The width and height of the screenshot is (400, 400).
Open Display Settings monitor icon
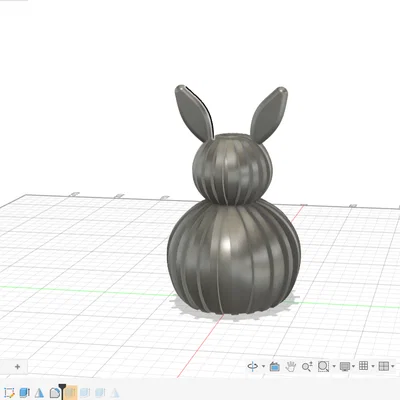345,367
